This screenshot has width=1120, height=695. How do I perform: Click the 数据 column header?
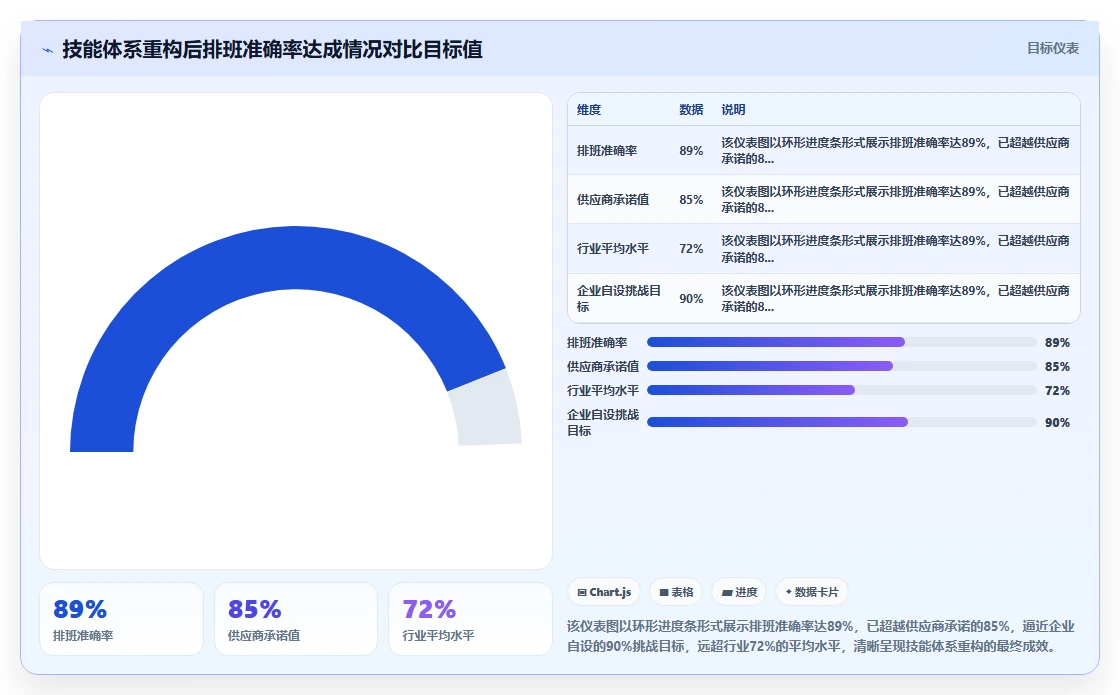(x=691, y=110)
